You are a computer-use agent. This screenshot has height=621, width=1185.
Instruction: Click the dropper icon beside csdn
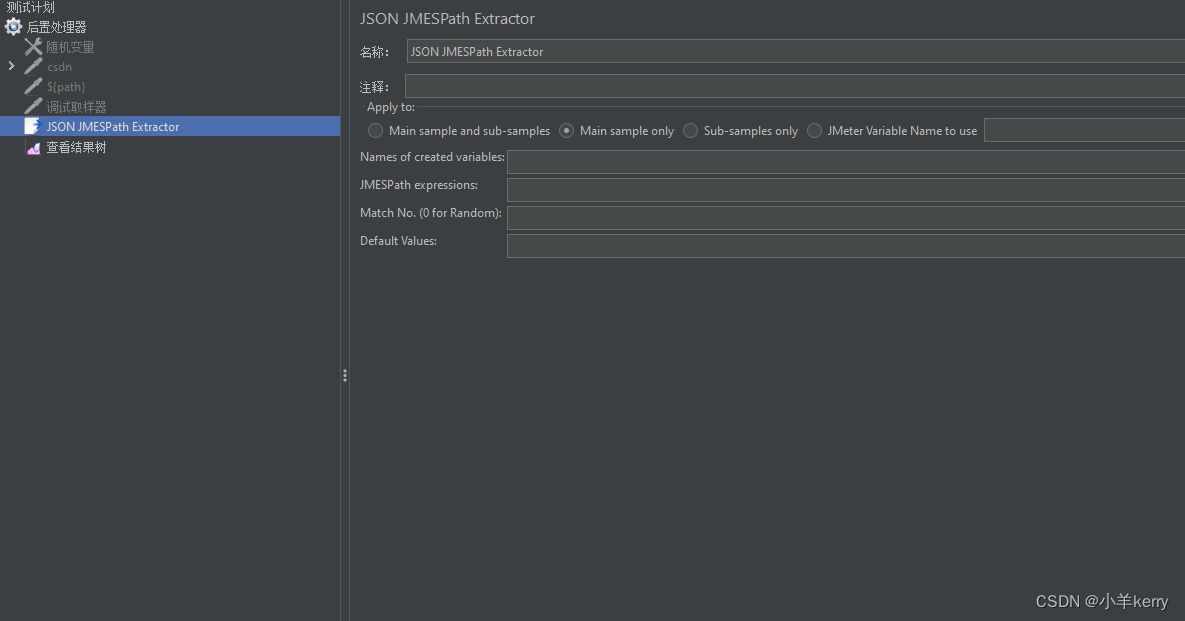click(x=33, y=66)
